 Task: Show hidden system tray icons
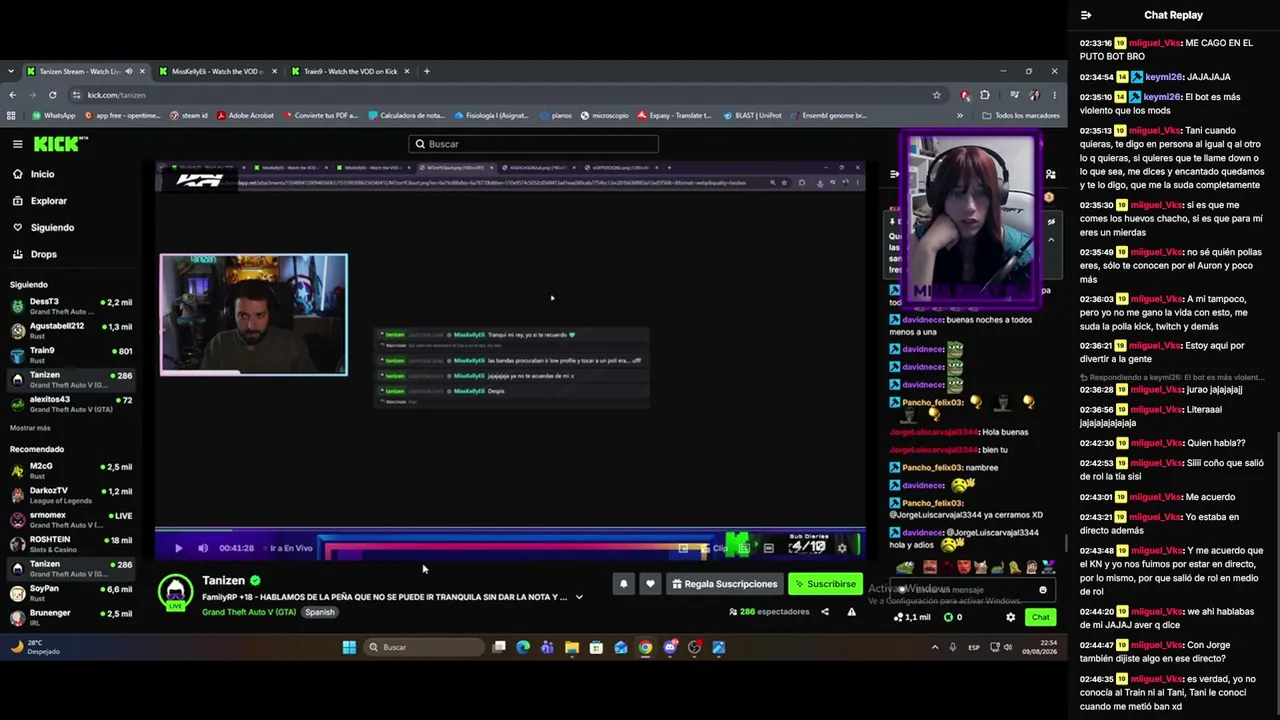pos(935,647)
